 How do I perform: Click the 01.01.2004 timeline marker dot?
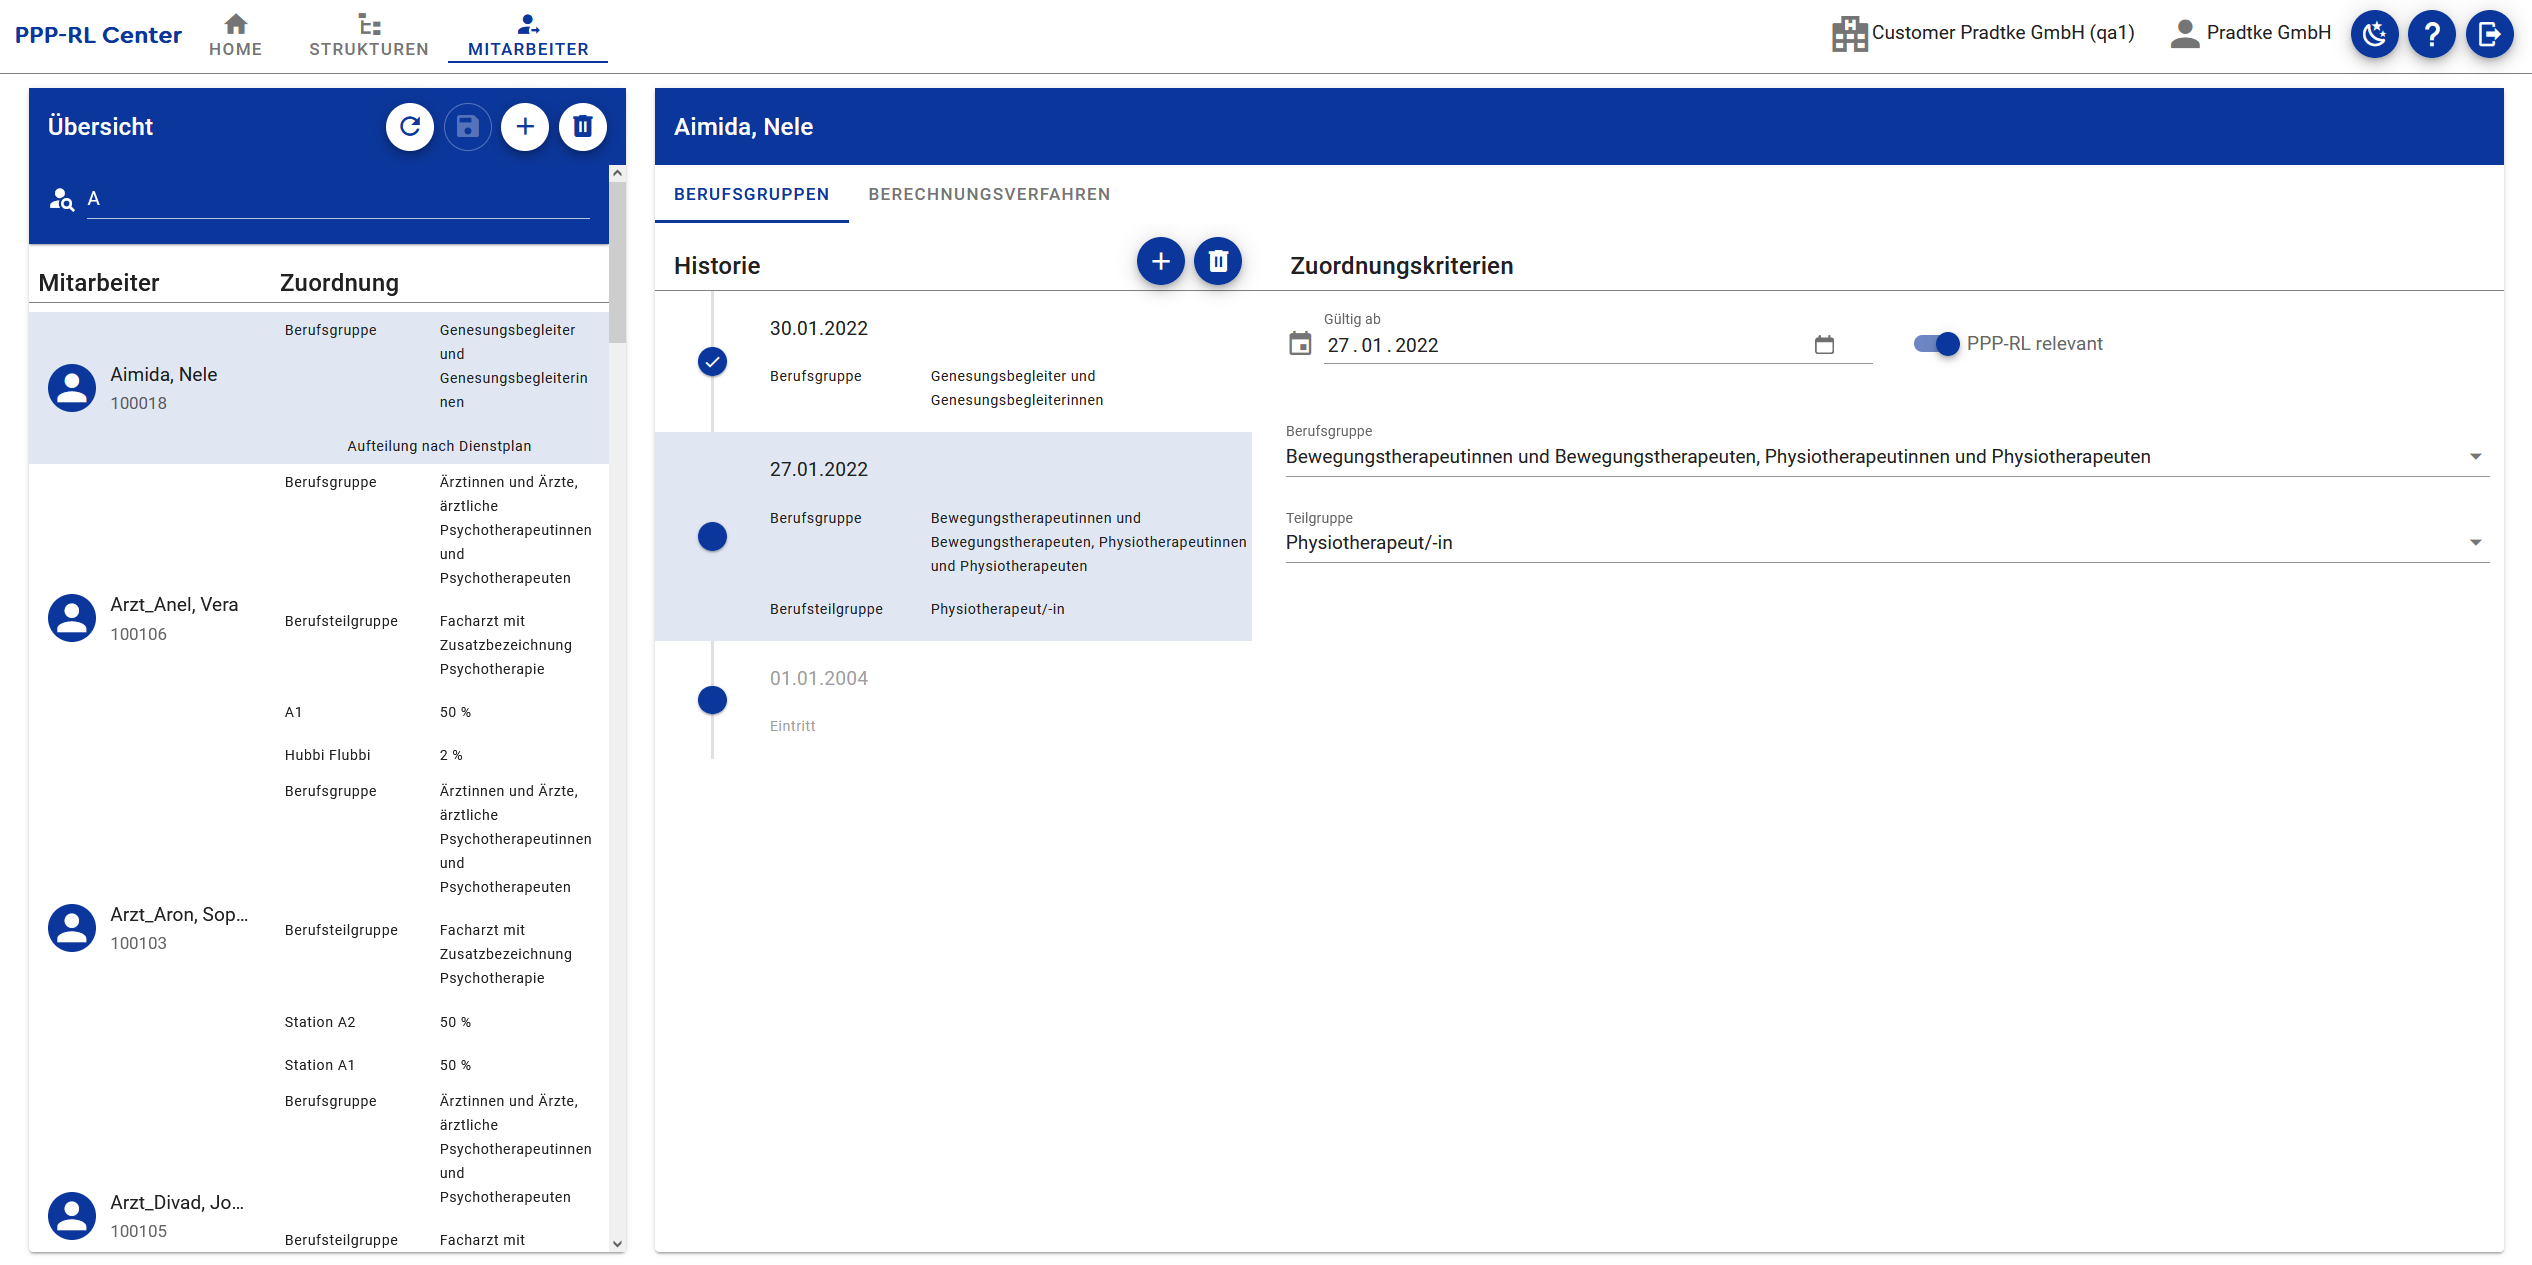click(712, 700)
